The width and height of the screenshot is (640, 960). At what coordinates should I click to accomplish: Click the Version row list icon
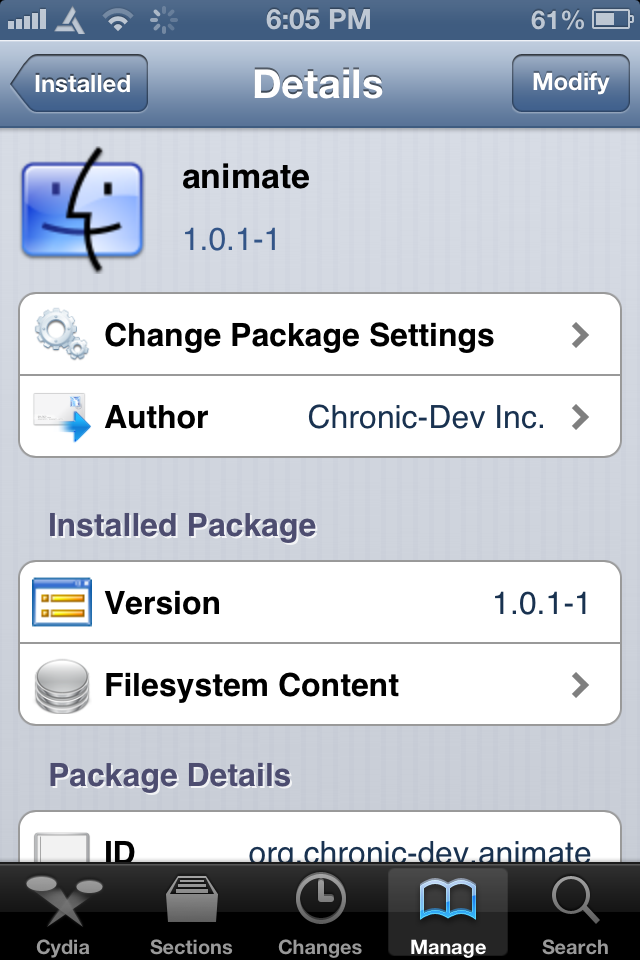click(x=62, y=603)
